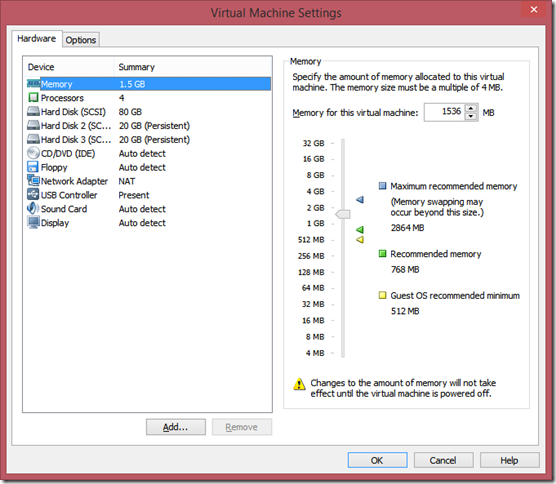The image size is (556, 484).
Task: Click the memory size input field
Action: pyautogui.click(x=445, y=112)
